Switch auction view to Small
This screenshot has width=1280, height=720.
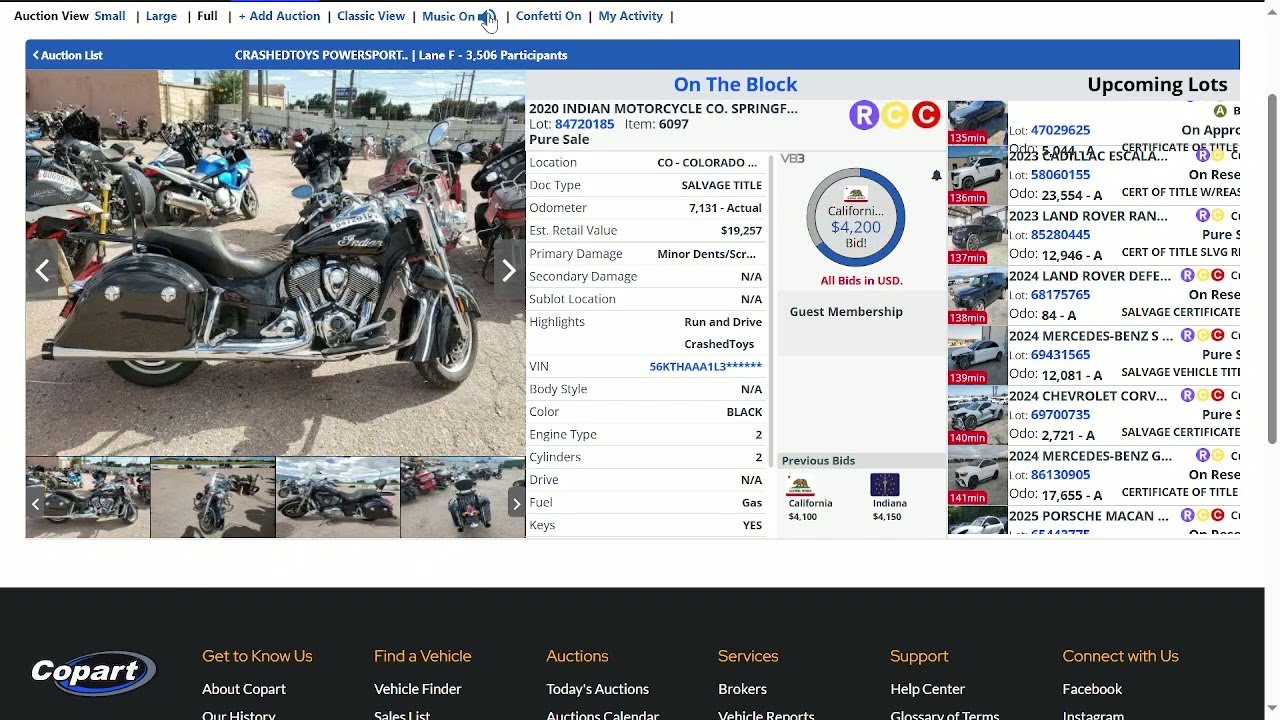click(110, 16)
